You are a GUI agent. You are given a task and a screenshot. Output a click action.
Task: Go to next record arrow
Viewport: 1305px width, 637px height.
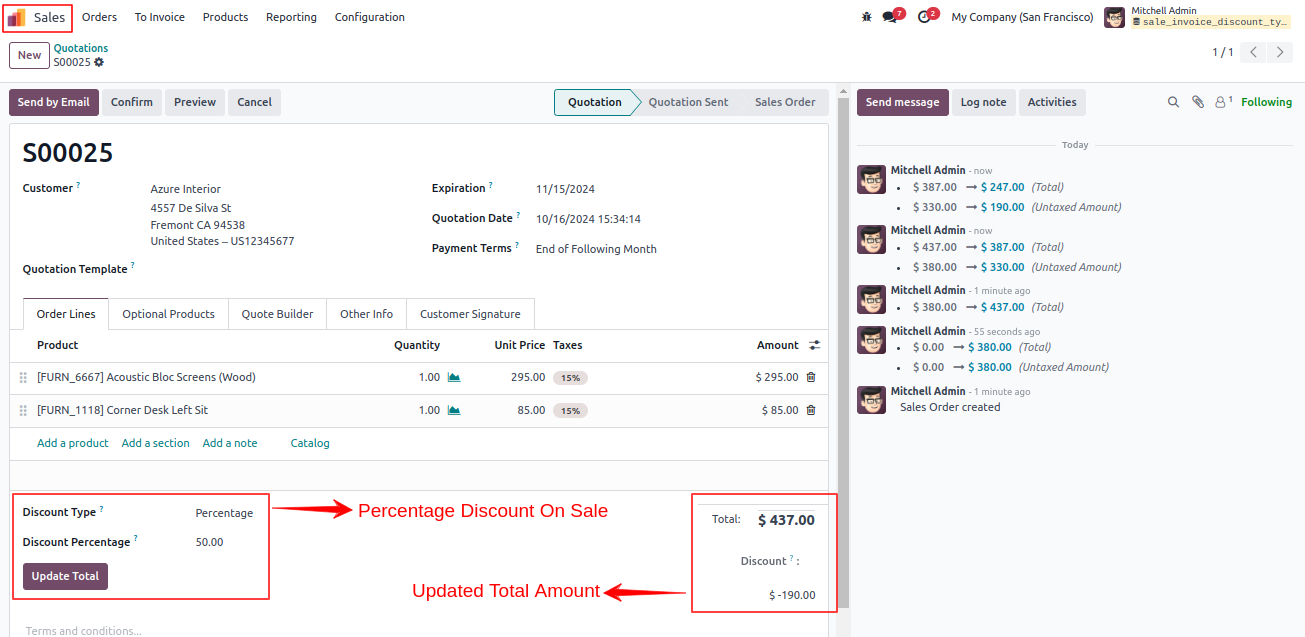tap(1280, 52)
